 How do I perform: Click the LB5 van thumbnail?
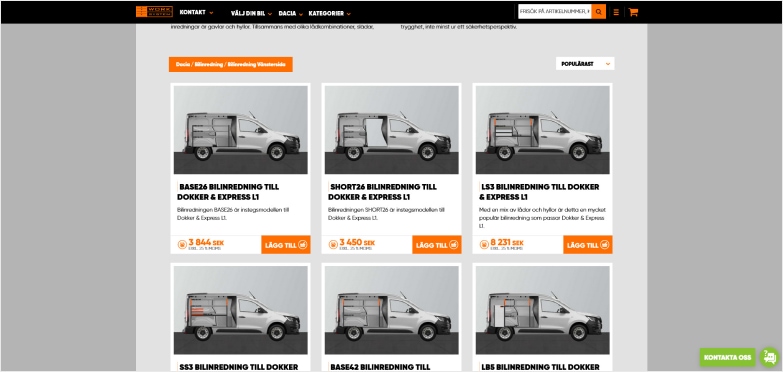click(x=542, y=310)
